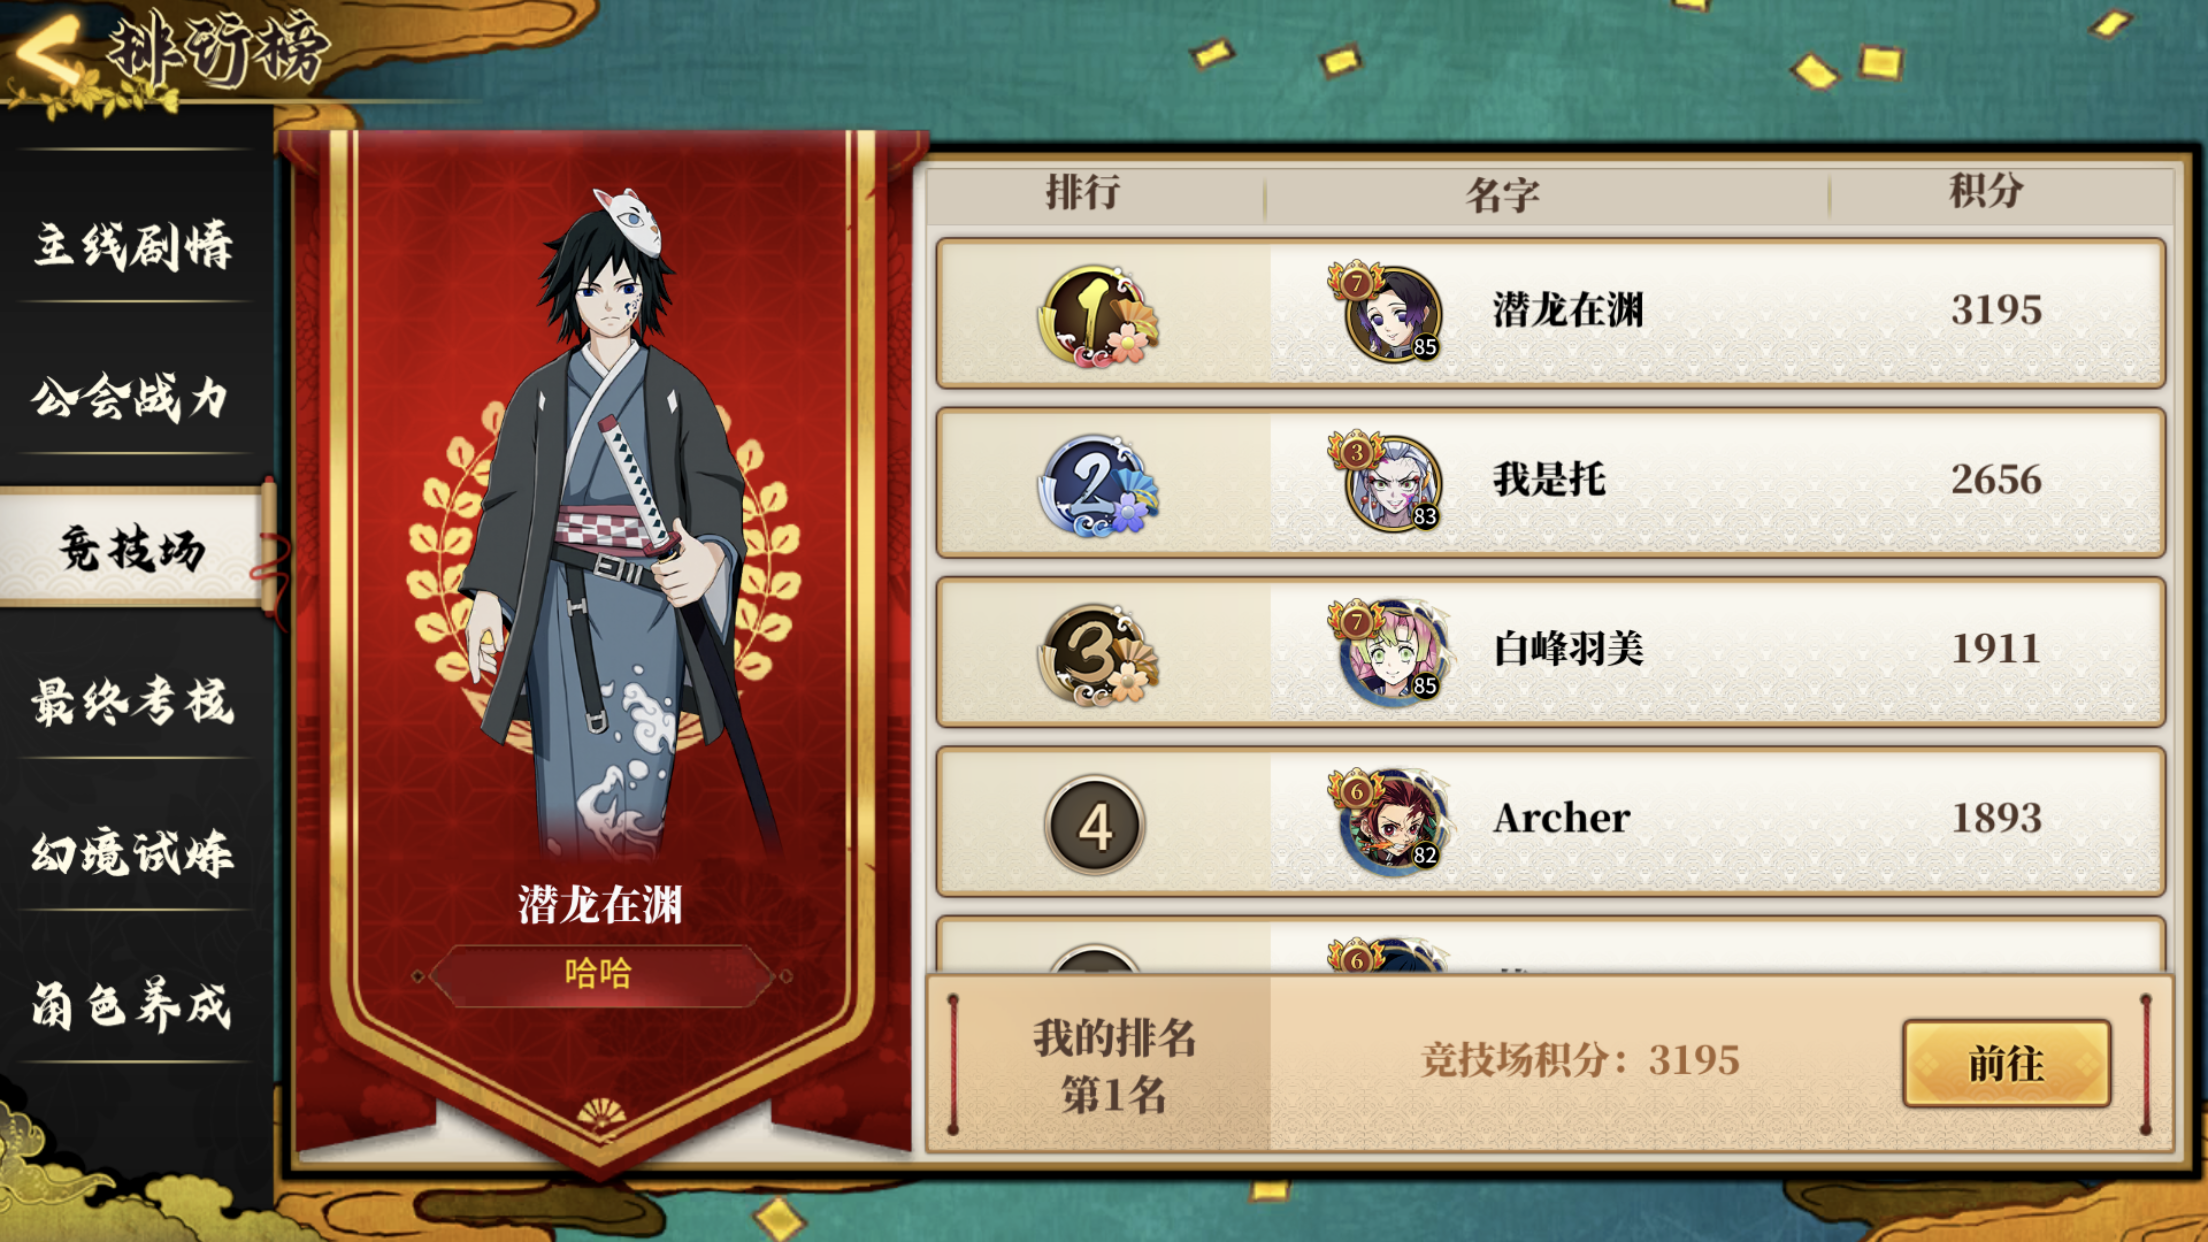This screenshot has height=1242, width=2208.
Task: Click the 积分 column header
Action: 1986,191
